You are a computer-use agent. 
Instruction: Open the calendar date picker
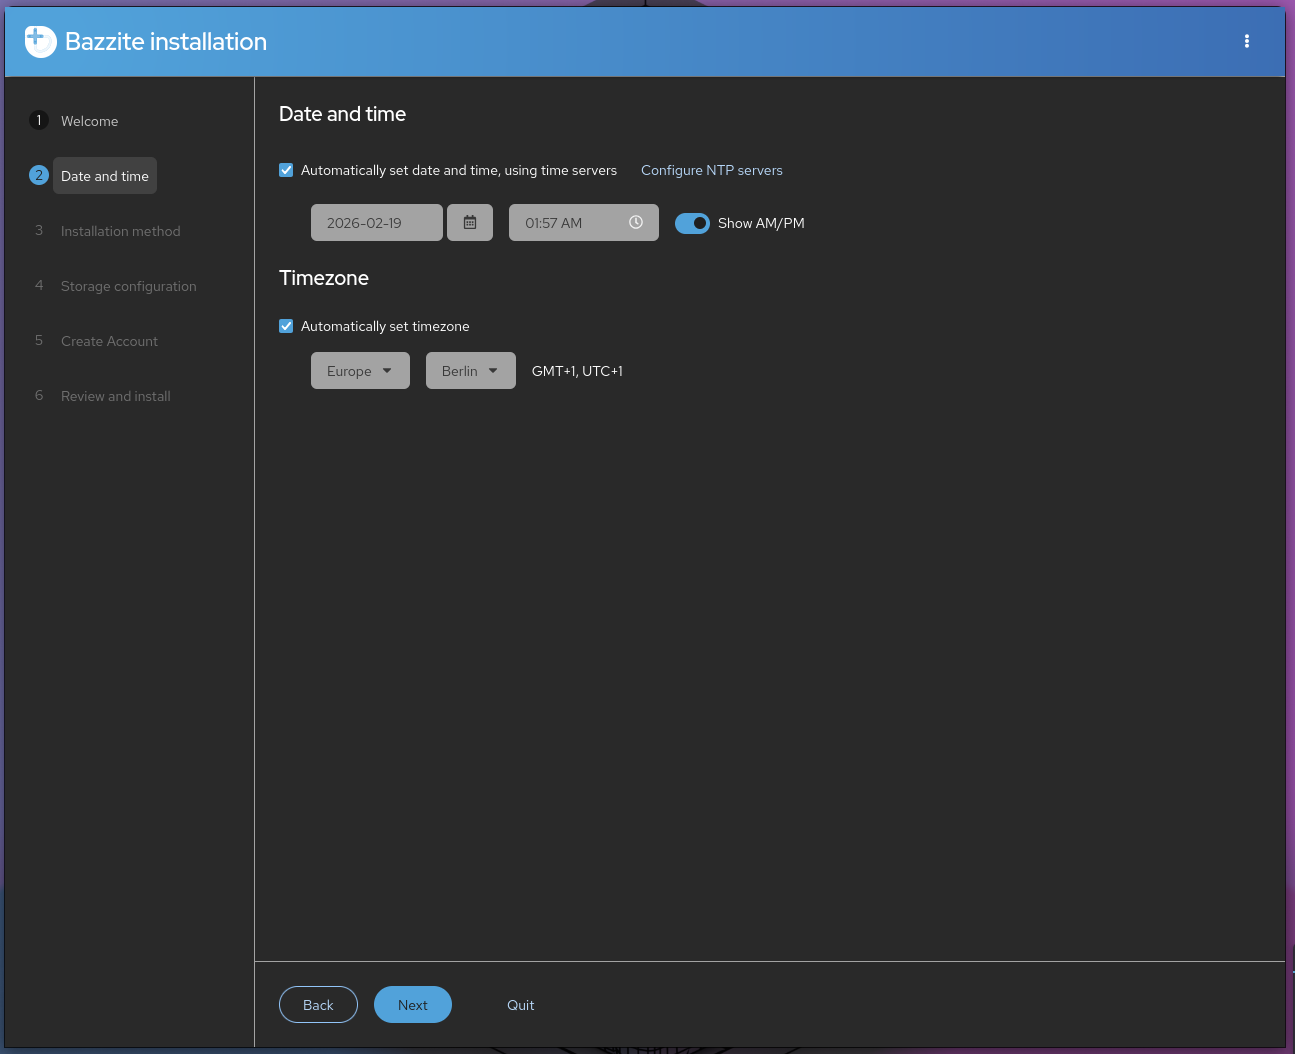(470, 222)
